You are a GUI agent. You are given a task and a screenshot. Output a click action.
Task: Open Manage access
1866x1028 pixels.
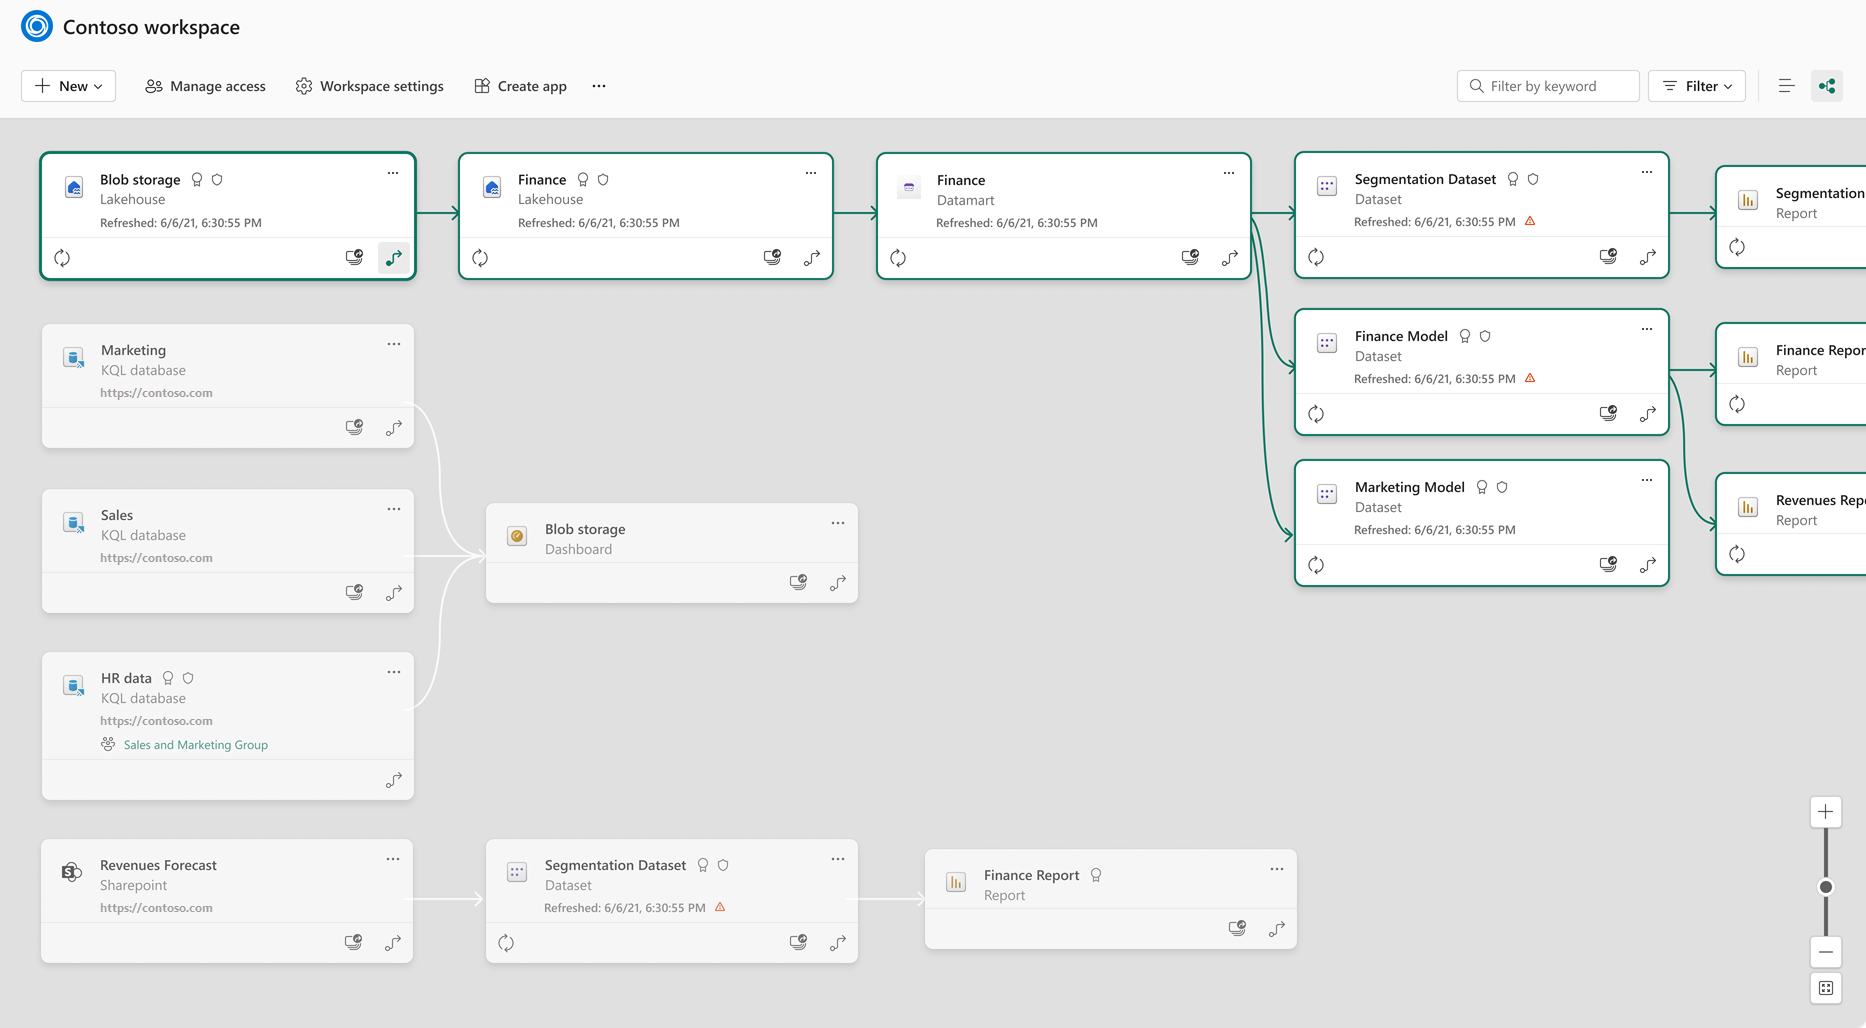[206, 86]
